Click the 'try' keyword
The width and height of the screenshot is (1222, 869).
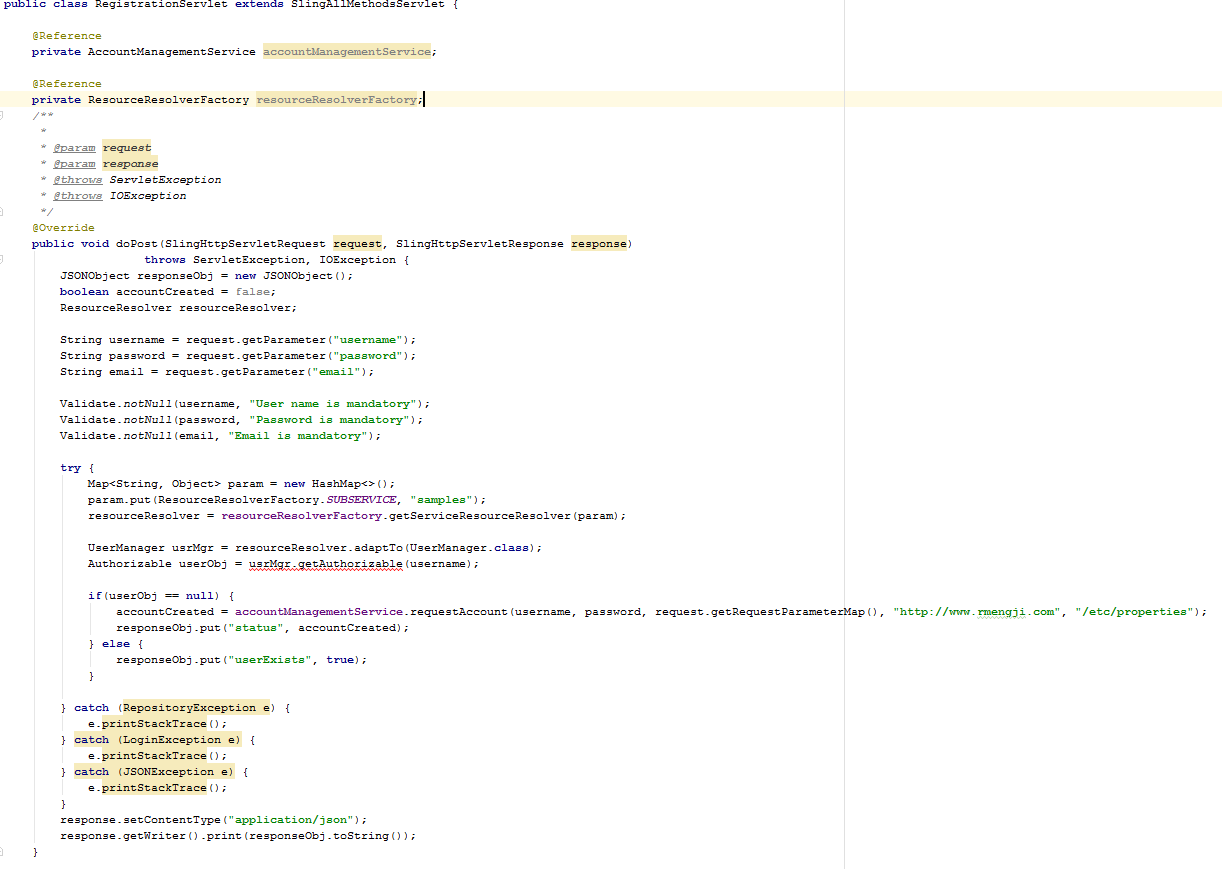(70, 468)
